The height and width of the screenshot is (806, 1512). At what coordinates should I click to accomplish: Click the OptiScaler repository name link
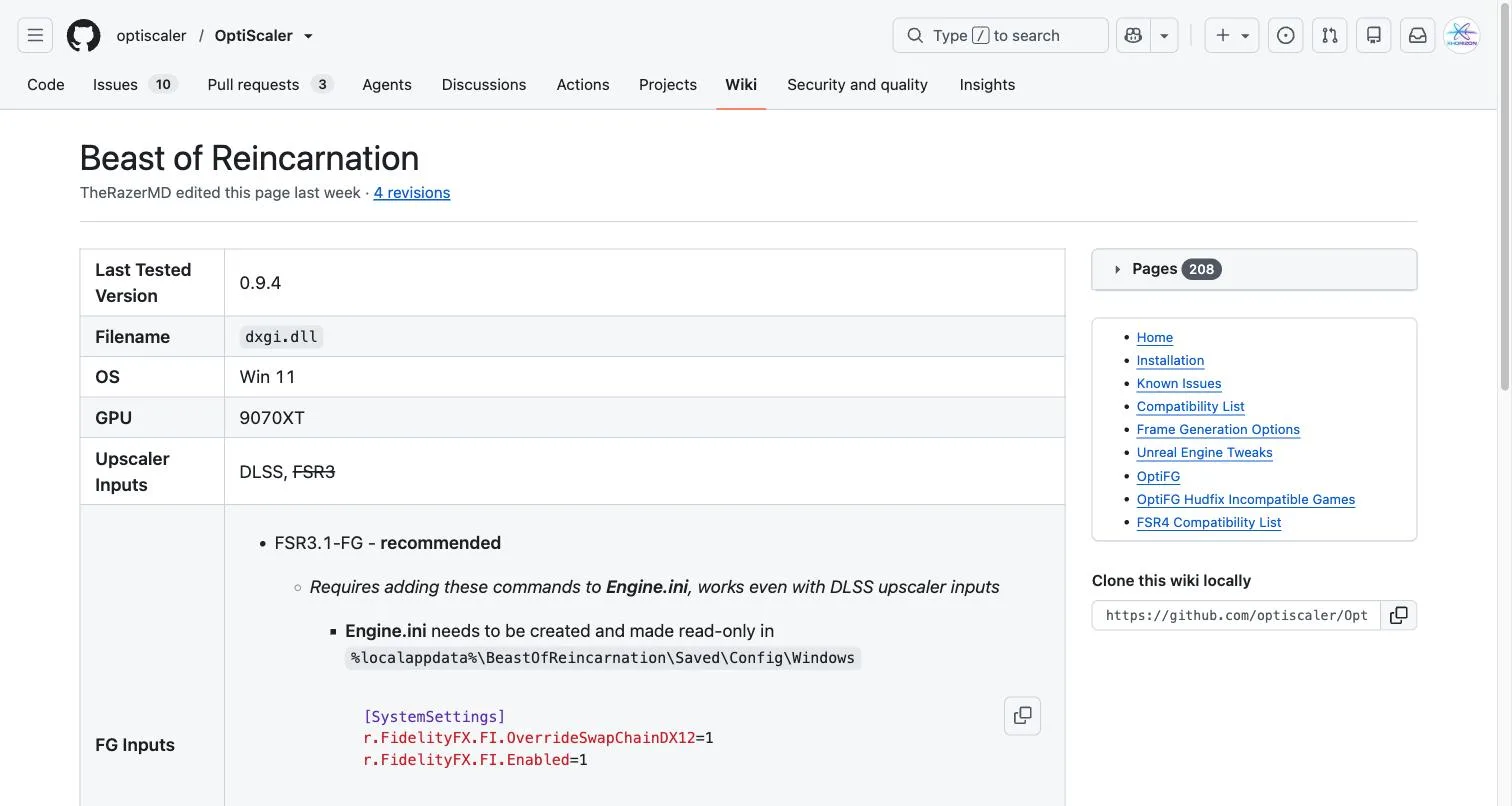[x=254, y=35]
